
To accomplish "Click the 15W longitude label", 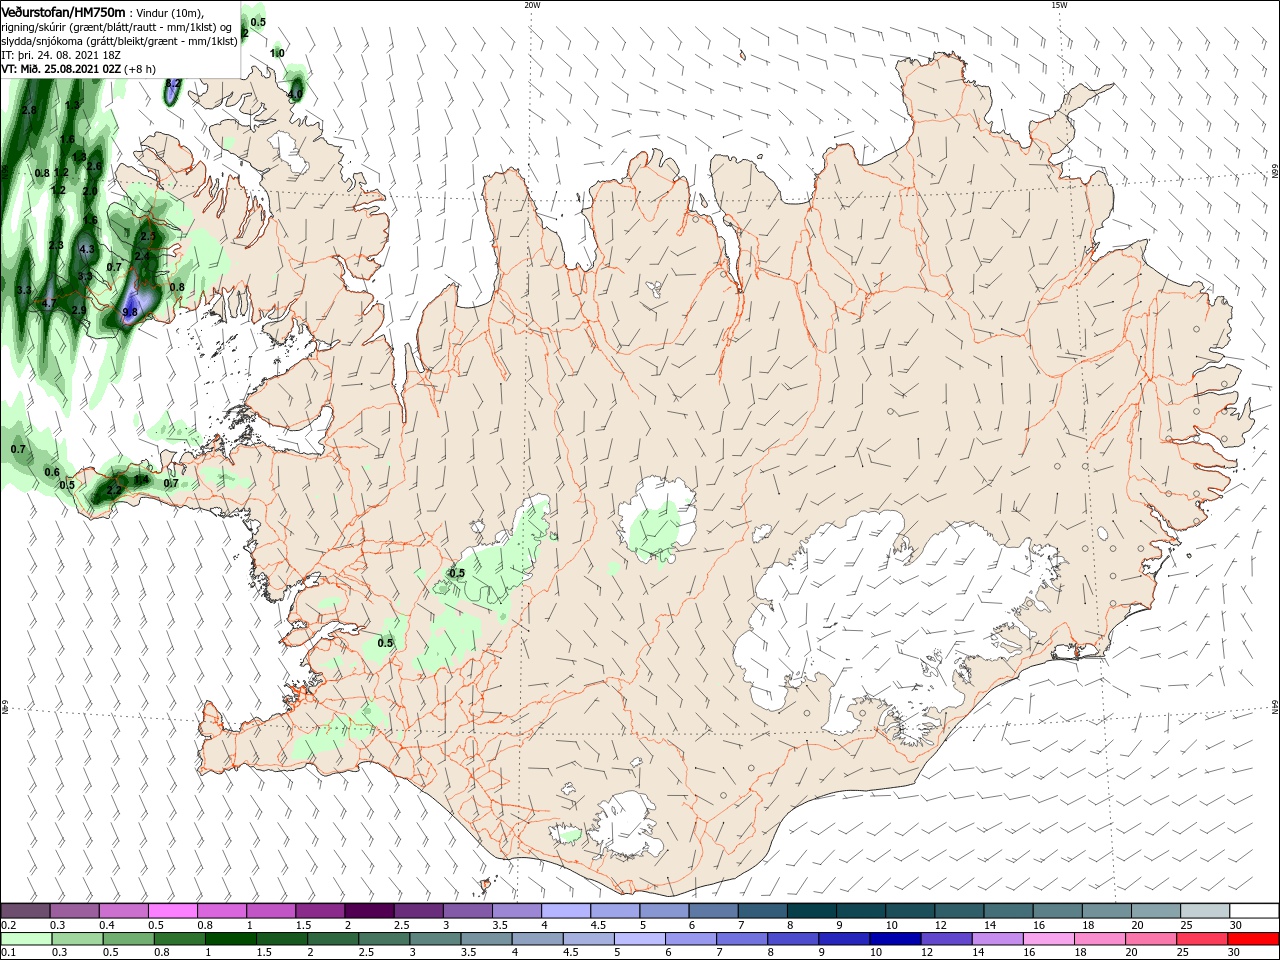I will (x=1059, y=5).
